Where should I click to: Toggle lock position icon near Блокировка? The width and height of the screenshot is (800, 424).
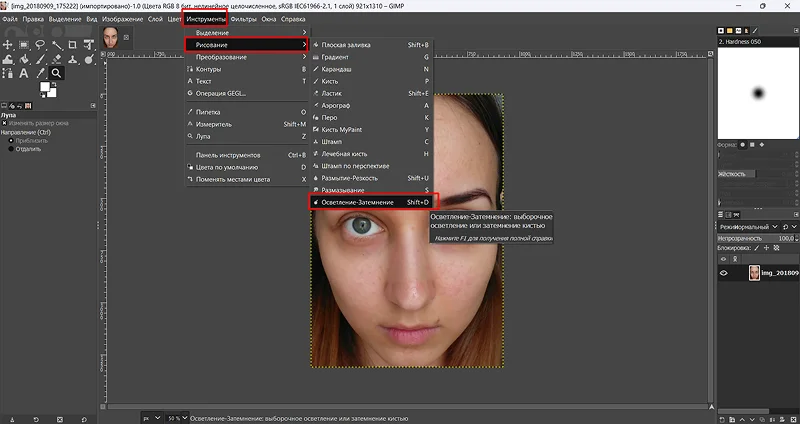point(767,248)
